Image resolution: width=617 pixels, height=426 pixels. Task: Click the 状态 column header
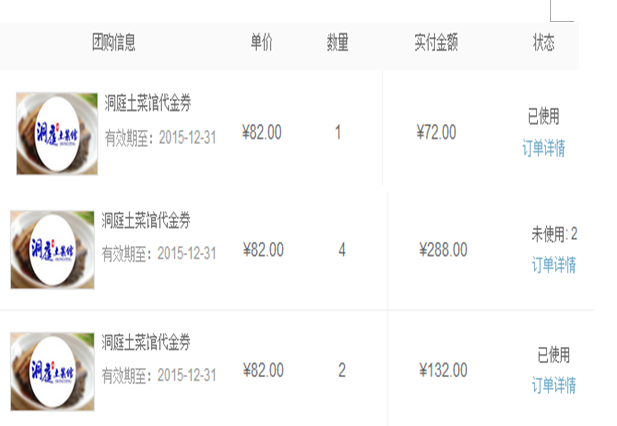pos(543,43)
